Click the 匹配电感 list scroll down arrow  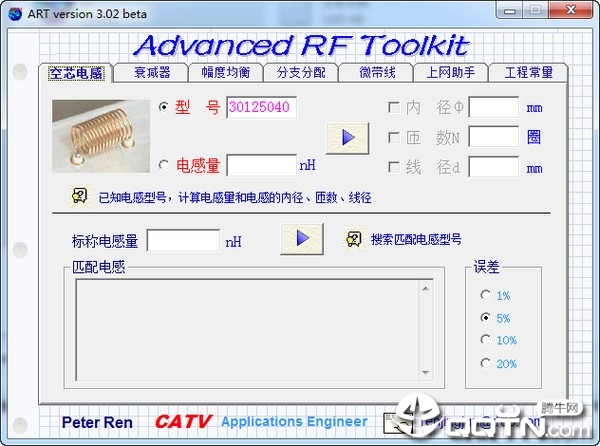click(426, 372)
